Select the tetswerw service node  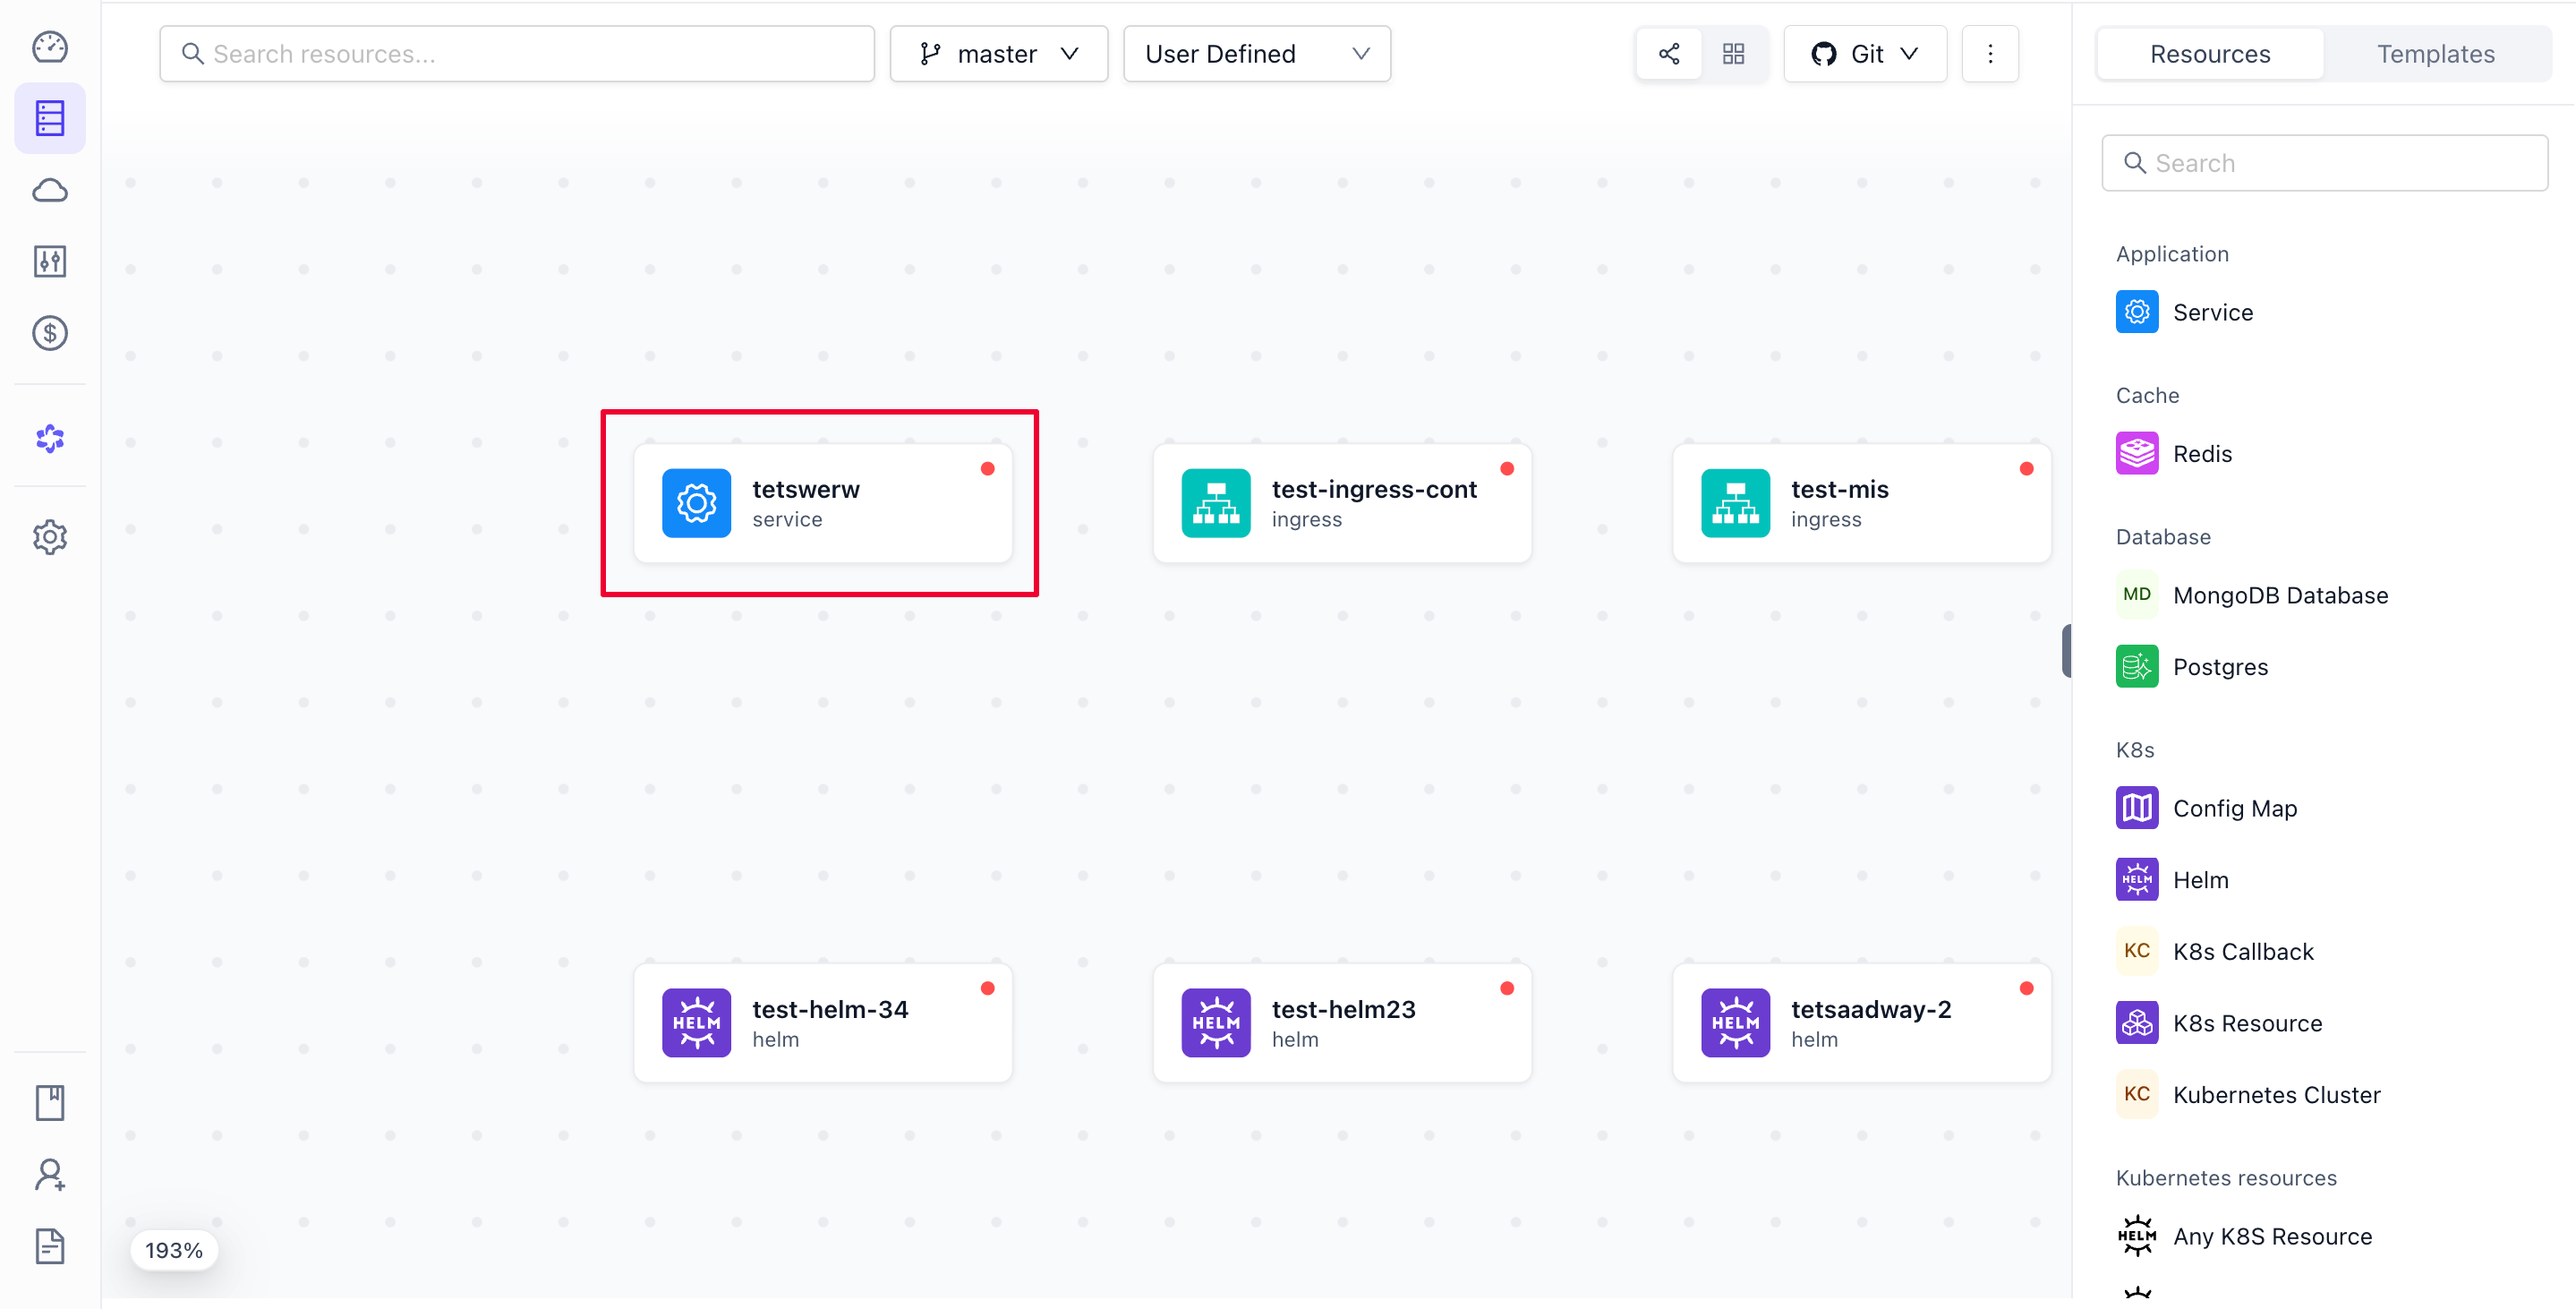(x=823, y=503)
